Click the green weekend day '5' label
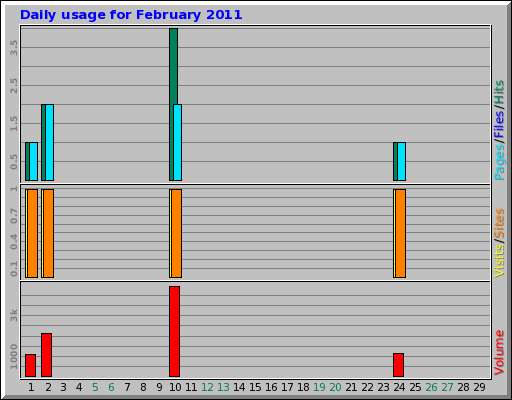Image resolution: width=512 pixels, height=400 pixels. (x=95, y=387)
